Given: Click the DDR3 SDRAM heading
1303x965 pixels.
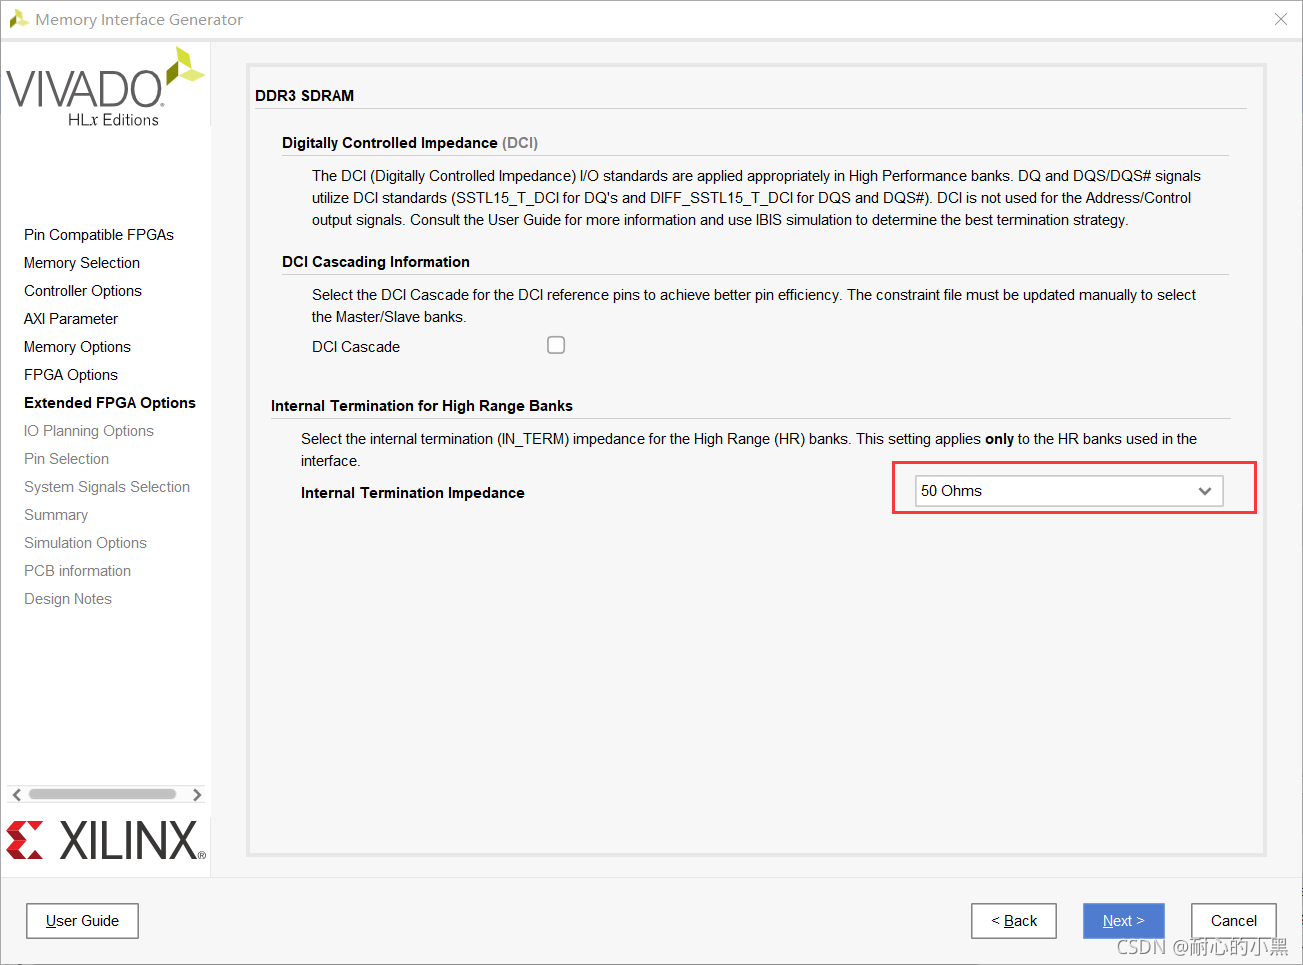Looking at the screenshot, I should point(304,96).
